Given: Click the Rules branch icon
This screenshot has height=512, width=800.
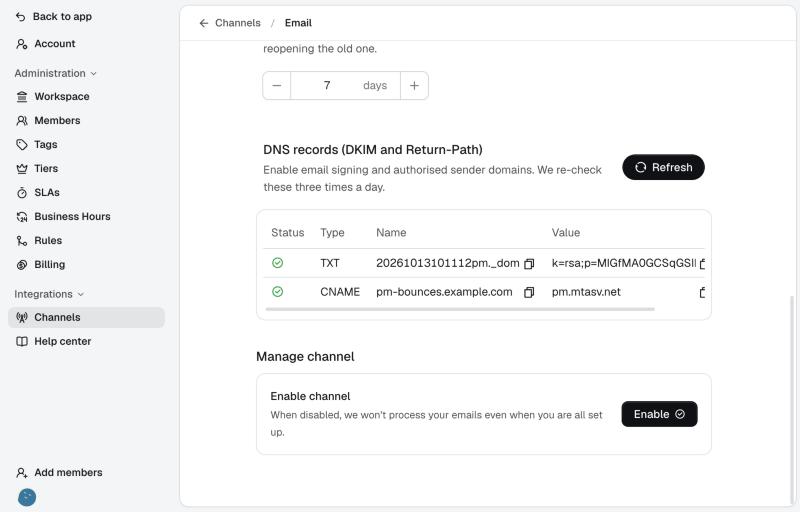Looking at the screenshot, I should 22,240.
